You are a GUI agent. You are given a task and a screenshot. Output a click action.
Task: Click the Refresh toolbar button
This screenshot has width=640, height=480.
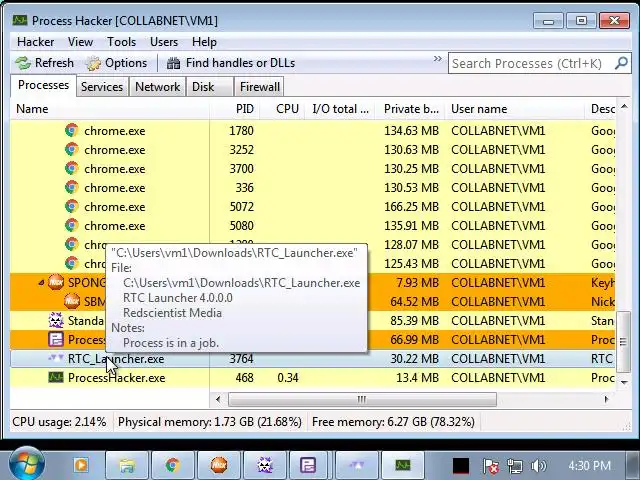44,63
